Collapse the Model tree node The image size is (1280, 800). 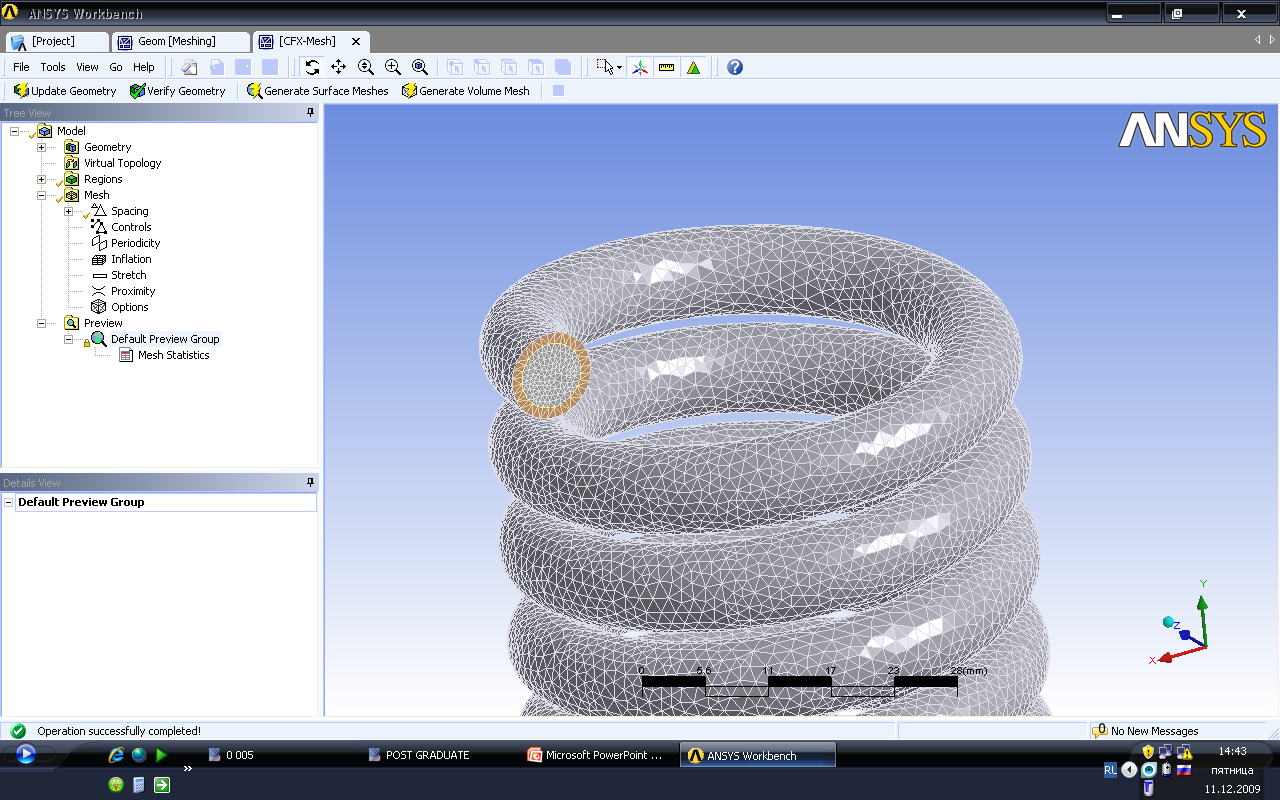point(14,131)
